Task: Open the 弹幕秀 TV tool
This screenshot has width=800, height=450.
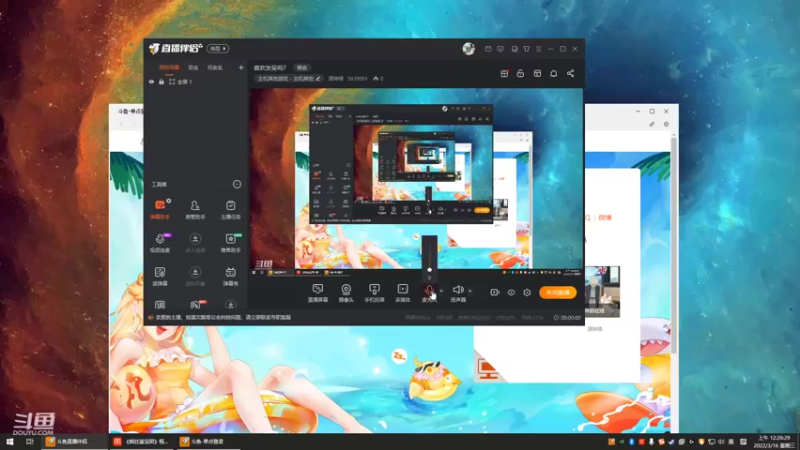Action: 231,276
